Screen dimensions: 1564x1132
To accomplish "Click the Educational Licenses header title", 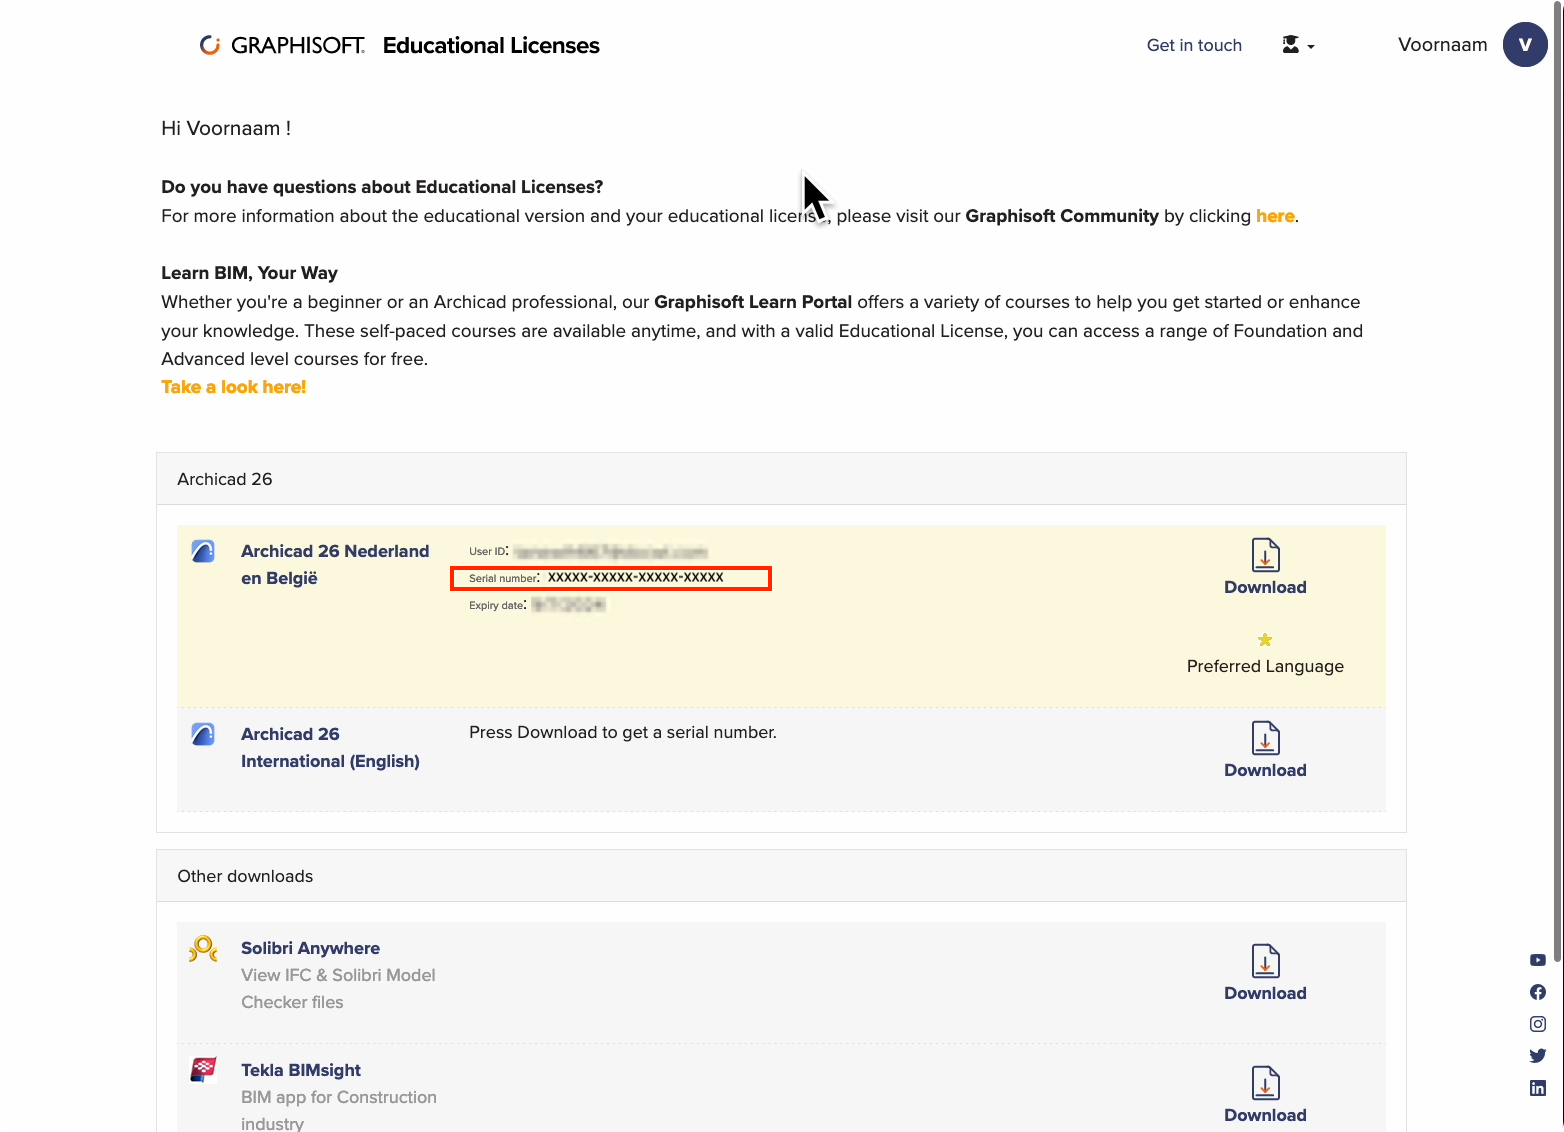I will pos(491,45).
